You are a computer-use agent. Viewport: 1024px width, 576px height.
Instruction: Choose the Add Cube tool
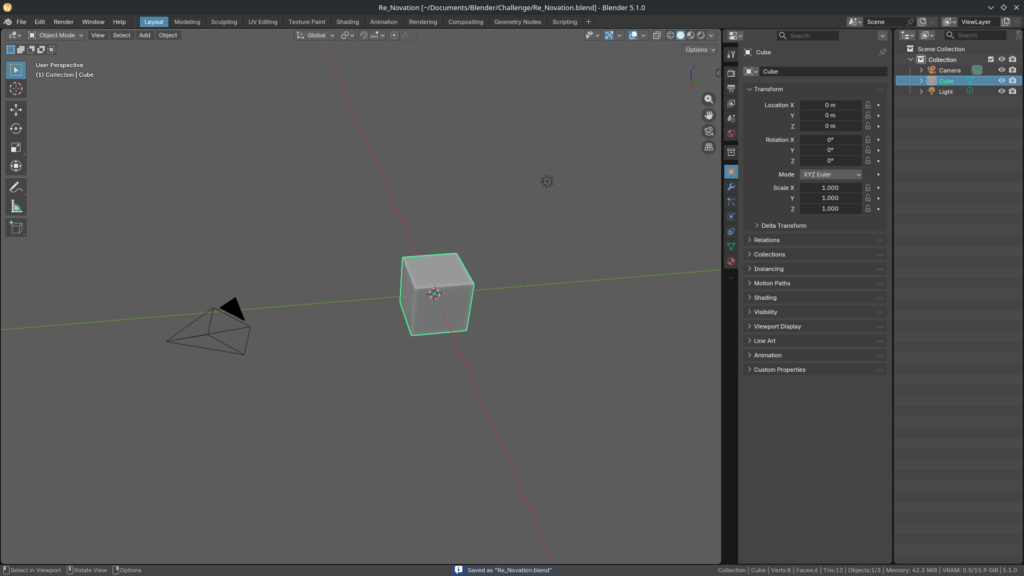tap(16, 227)
